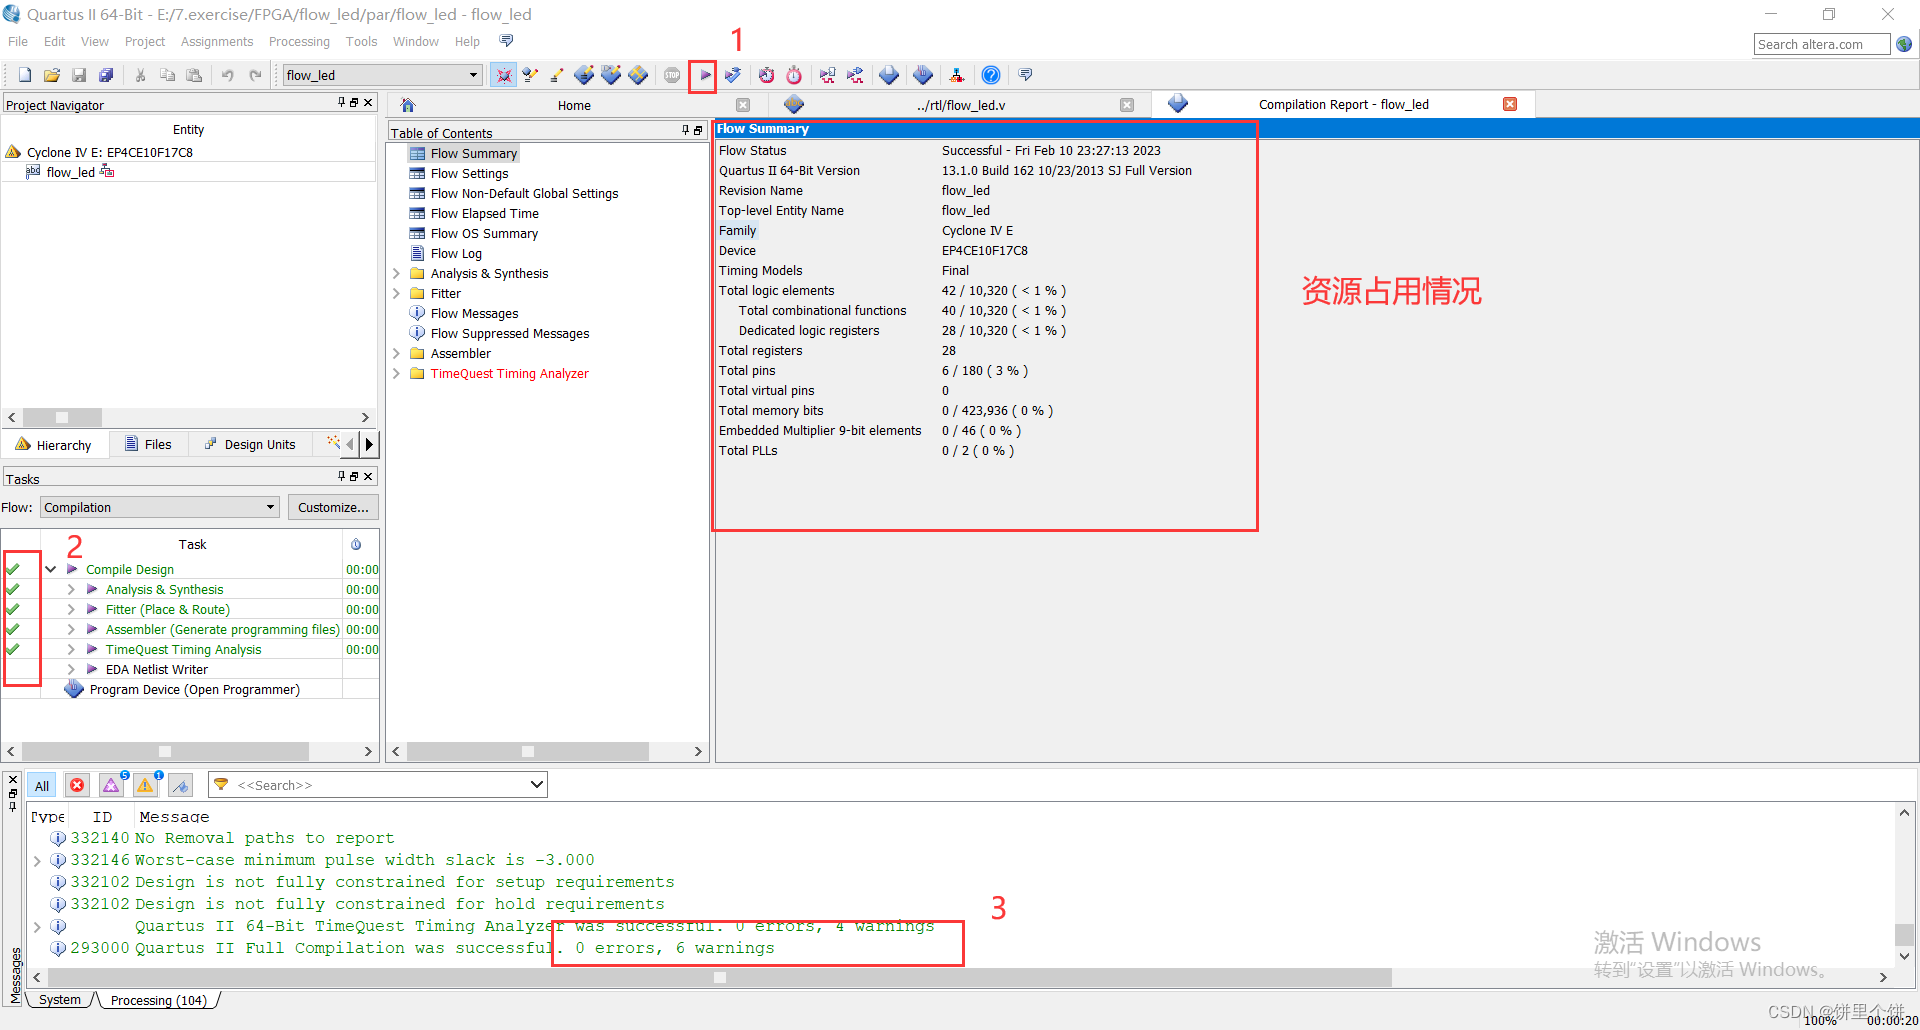Screen dimensions: 1920x1030
Task: Expand Analysis & Synthesis folder in contents
Action: coord(396,273)
